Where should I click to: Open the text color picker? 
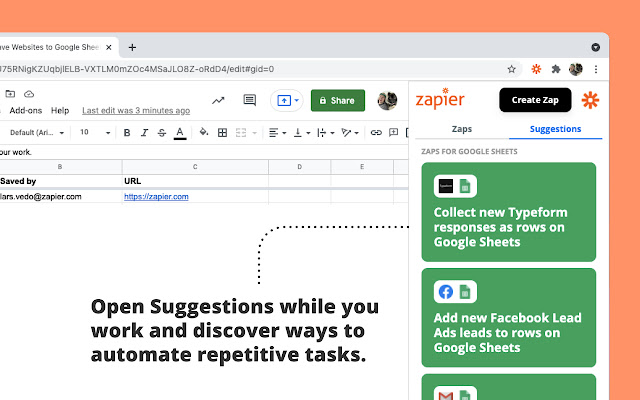(180, 133)
